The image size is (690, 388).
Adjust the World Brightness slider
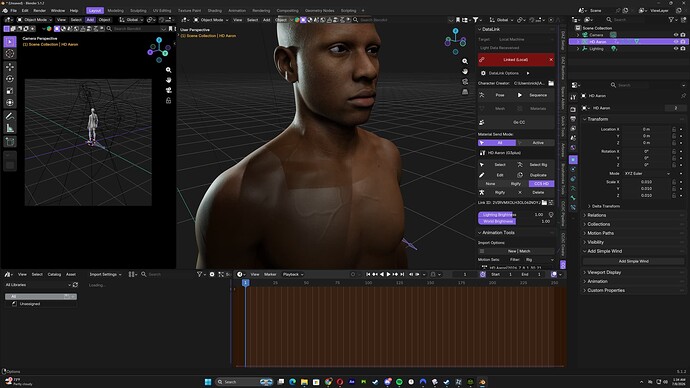(515, 221)
